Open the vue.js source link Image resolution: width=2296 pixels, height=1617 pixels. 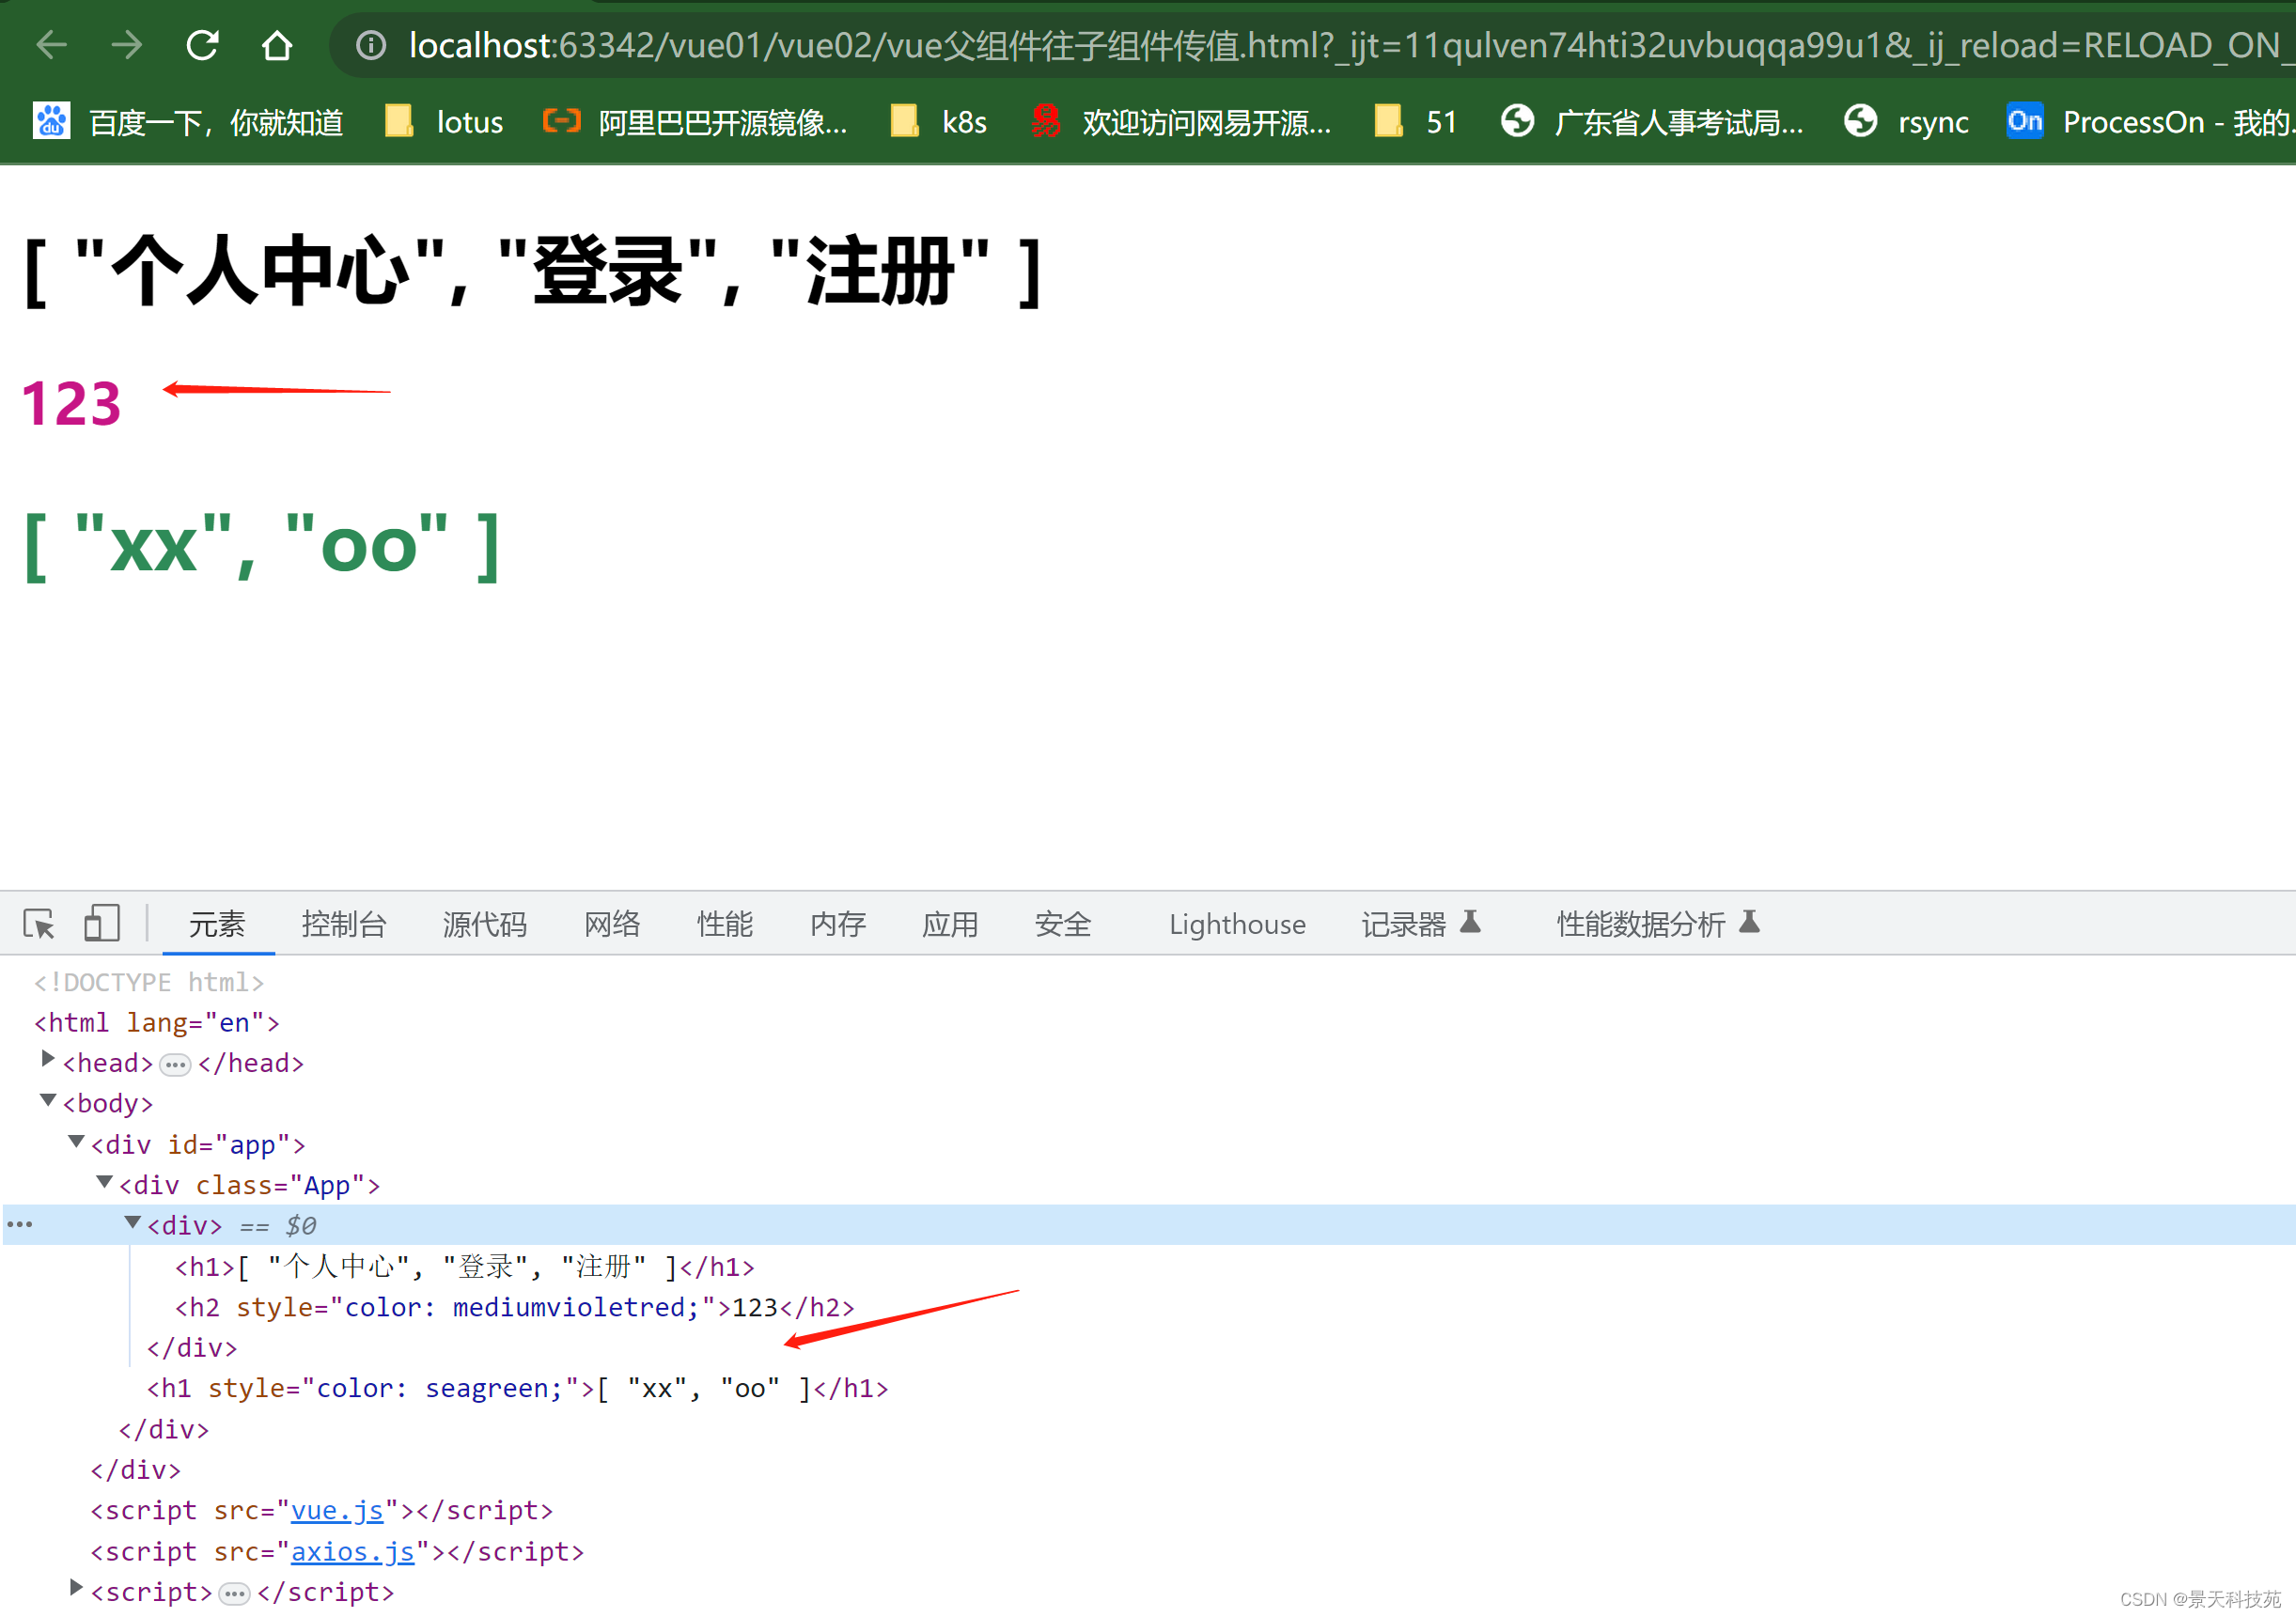pyautogui.click(x=337, y=1511)
